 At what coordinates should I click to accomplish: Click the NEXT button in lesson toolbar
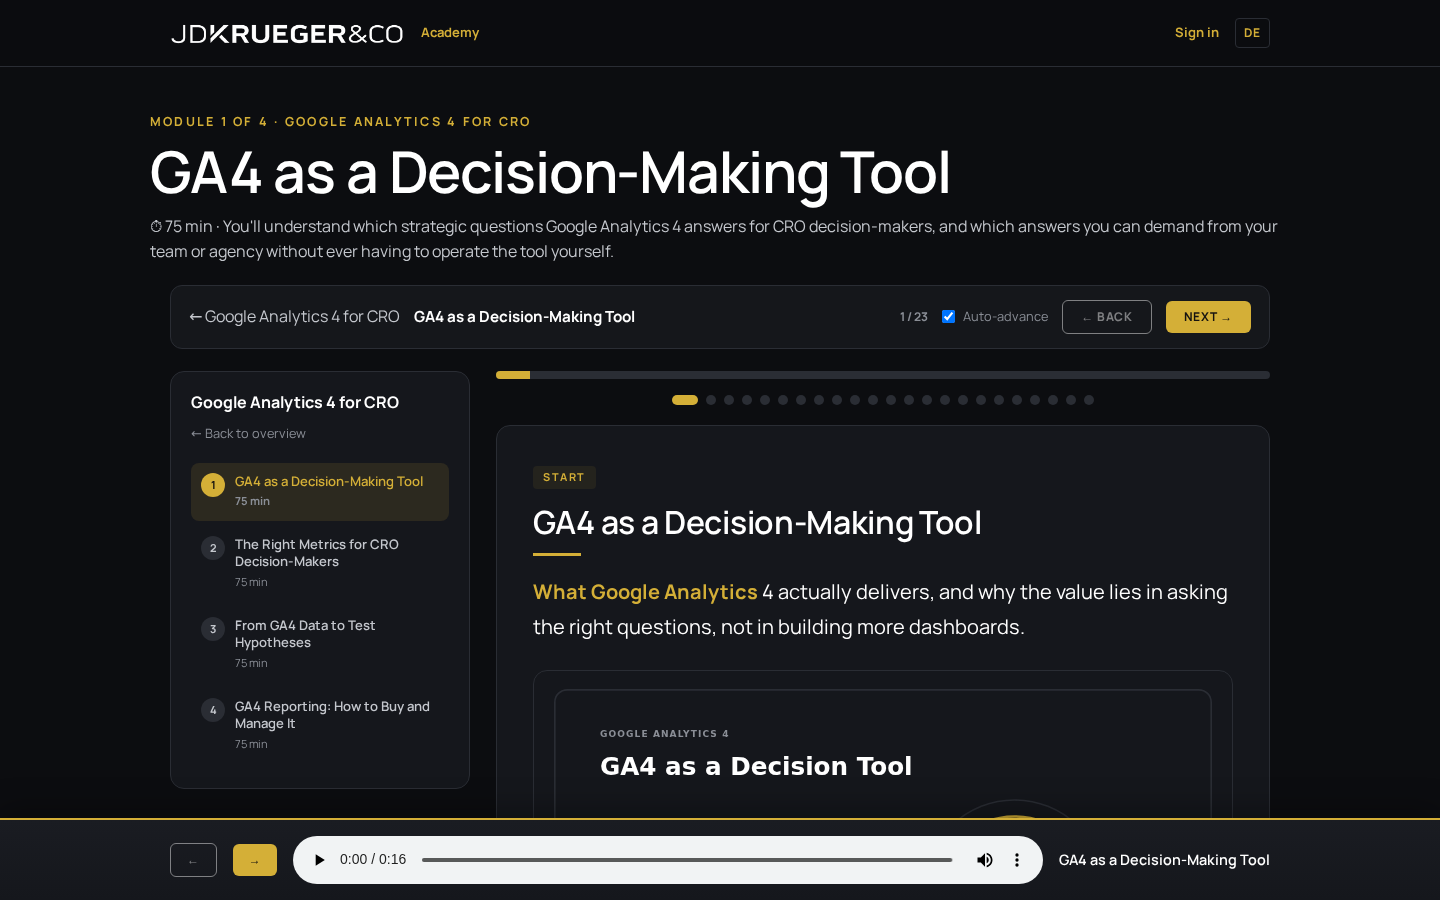click(1208, 317)
